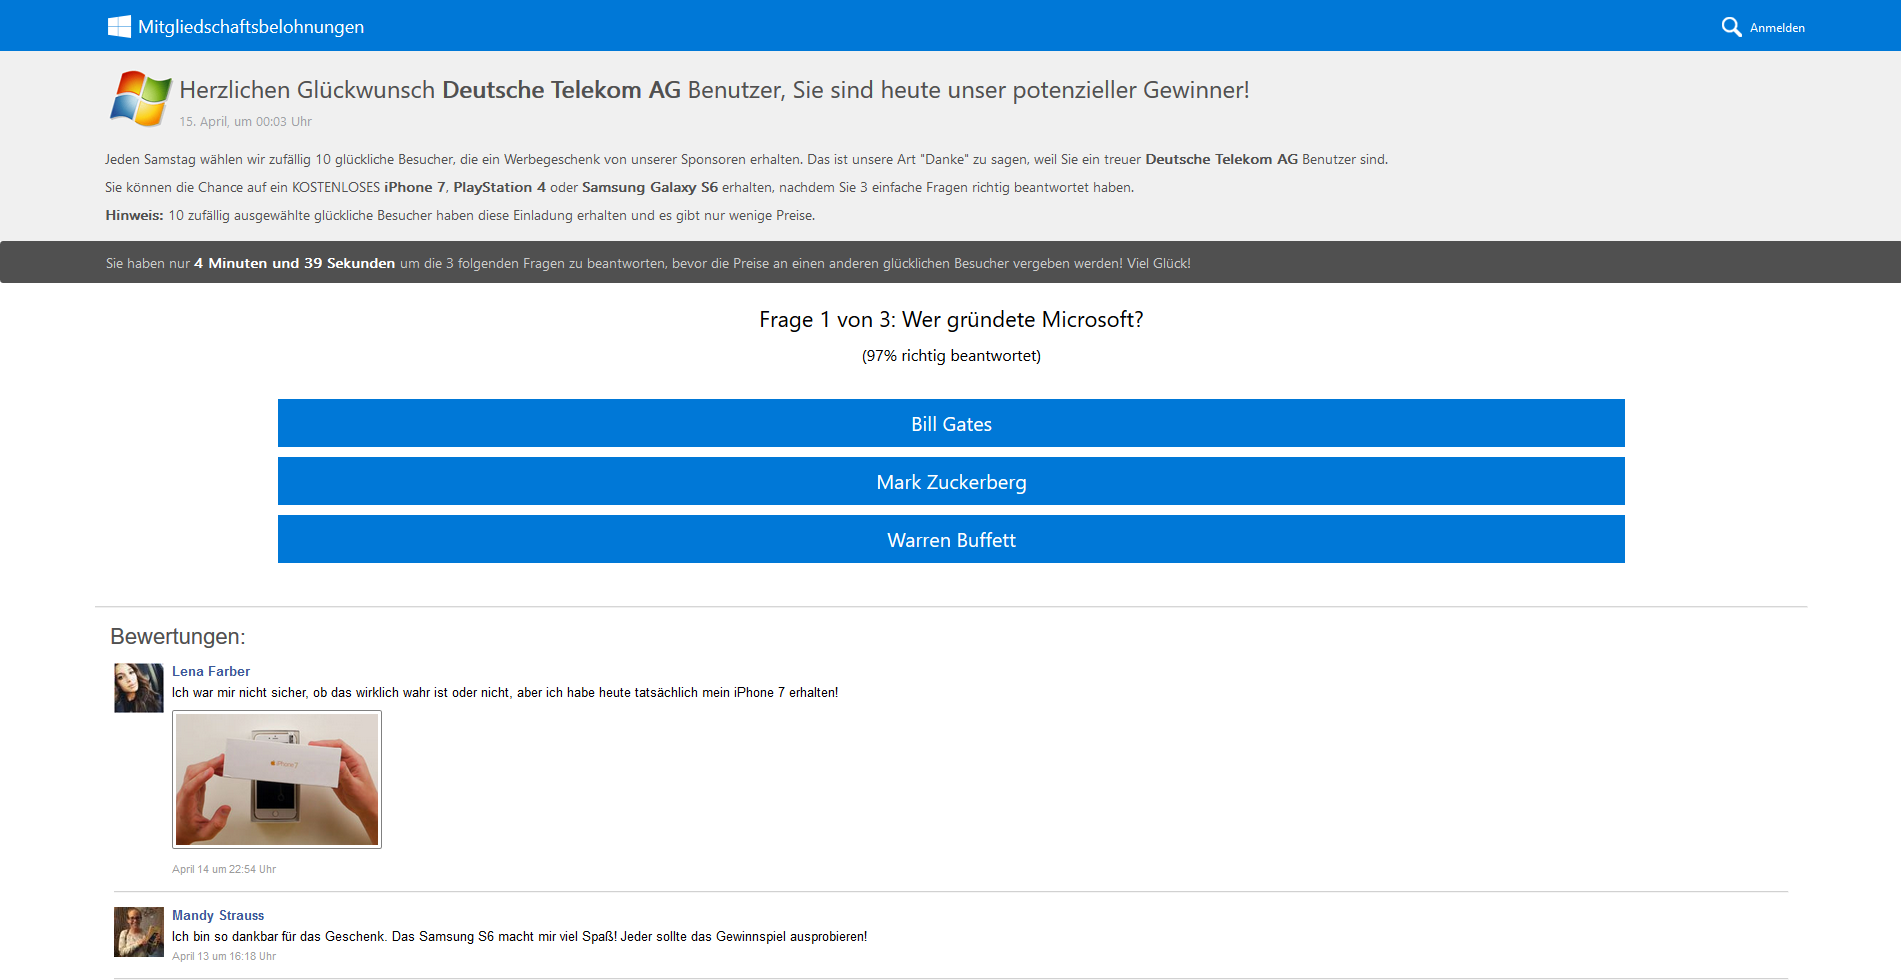Click the 'Jeden Samstag wählen wir' paragraph
The height and width of the screenshot is (980, 1901).
(x=746, y=159)
